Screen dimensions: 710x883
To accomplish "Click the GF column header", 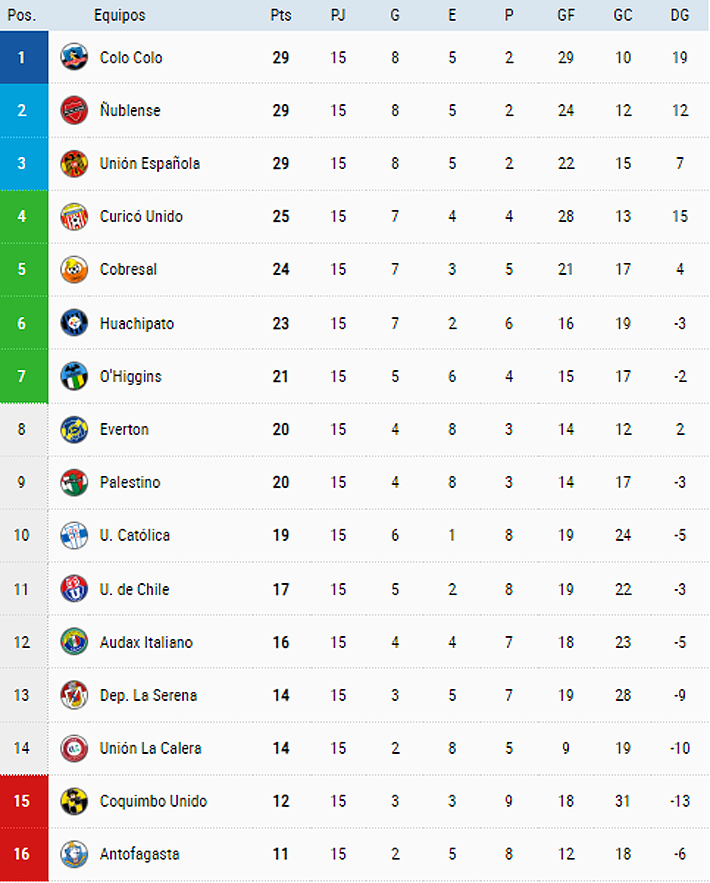I will coord(566,15).
